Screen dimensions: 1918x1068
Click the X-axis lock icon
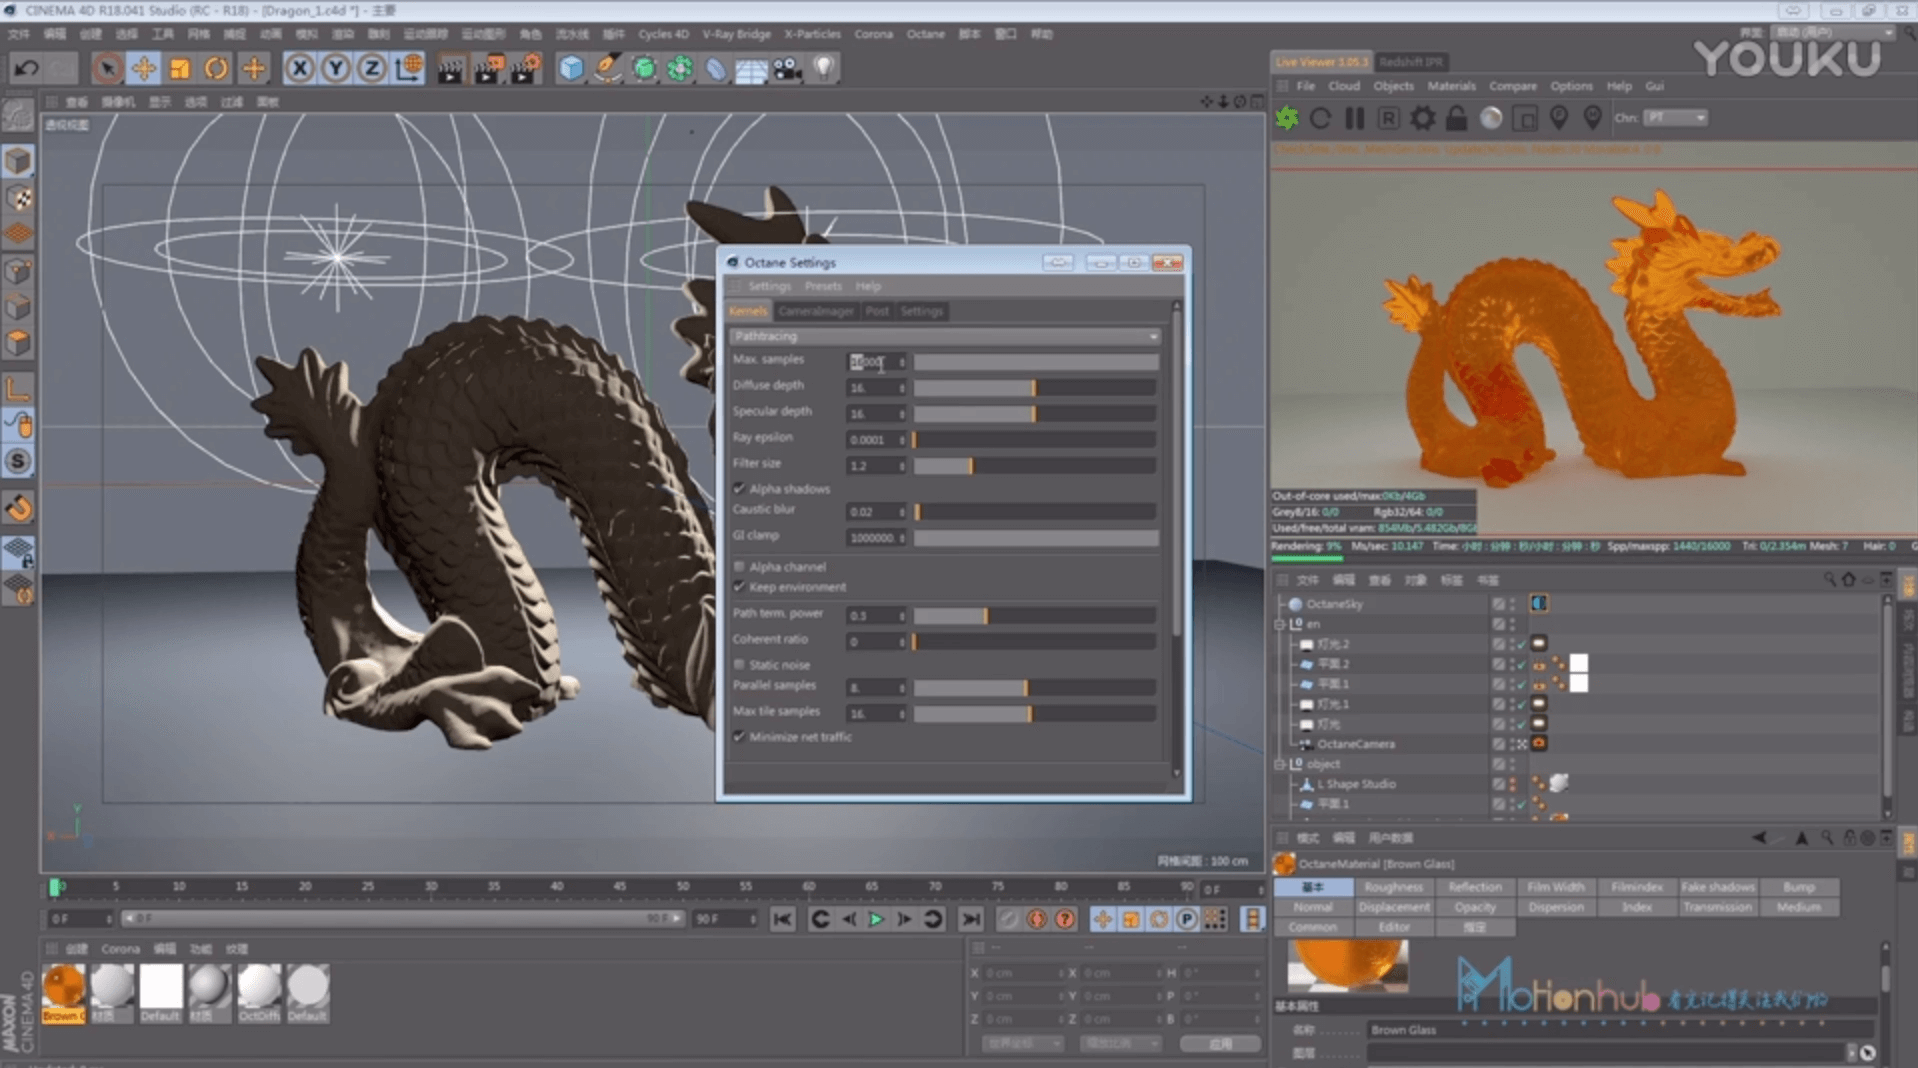pos(299,68)
